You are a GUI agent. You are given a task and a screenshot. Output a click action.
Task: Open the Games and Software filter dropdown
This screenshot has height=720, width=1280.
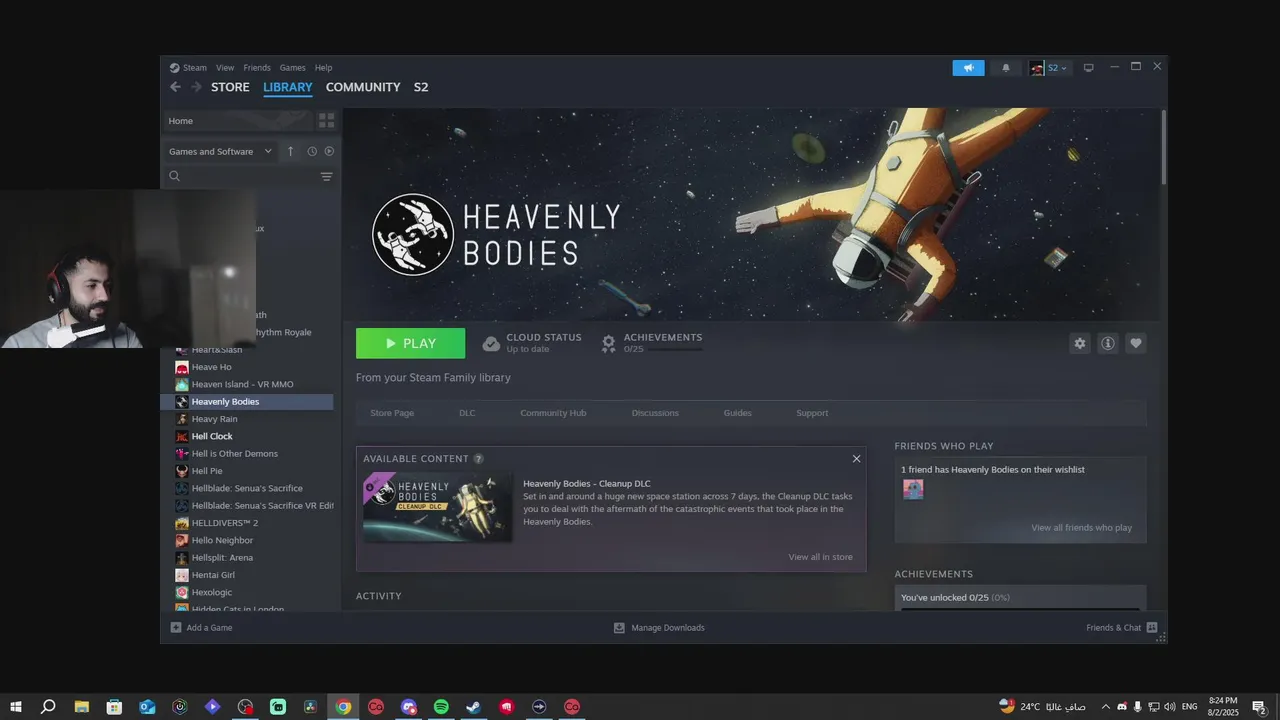click(220, 151)
